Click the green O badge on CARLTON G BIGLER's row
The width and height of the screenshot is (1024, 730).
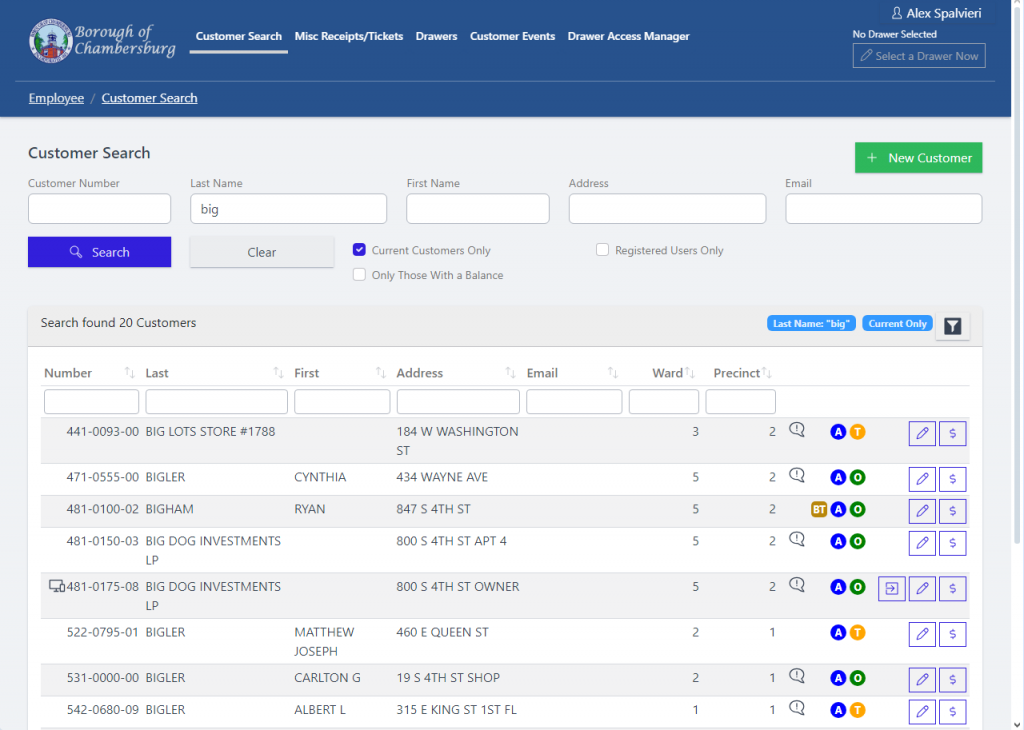coord(857,677)
